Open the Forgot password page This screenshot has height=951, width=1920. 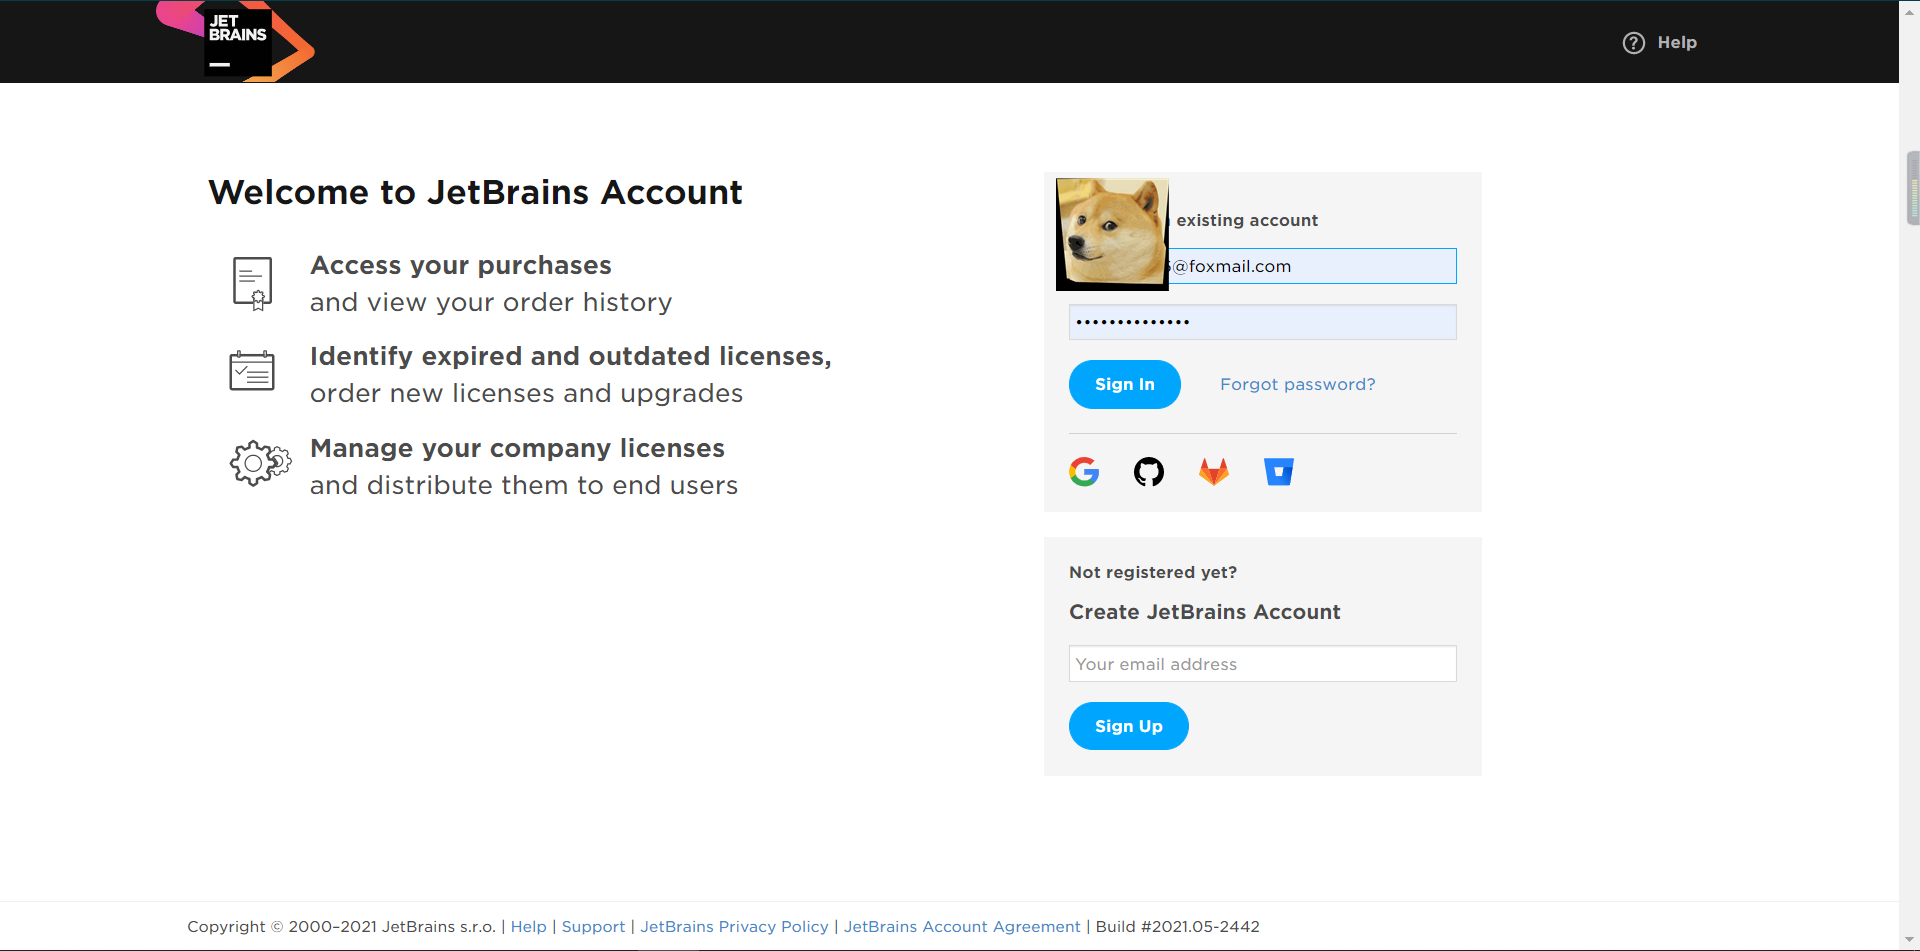pyautogui.click(x=1297, y=384)
